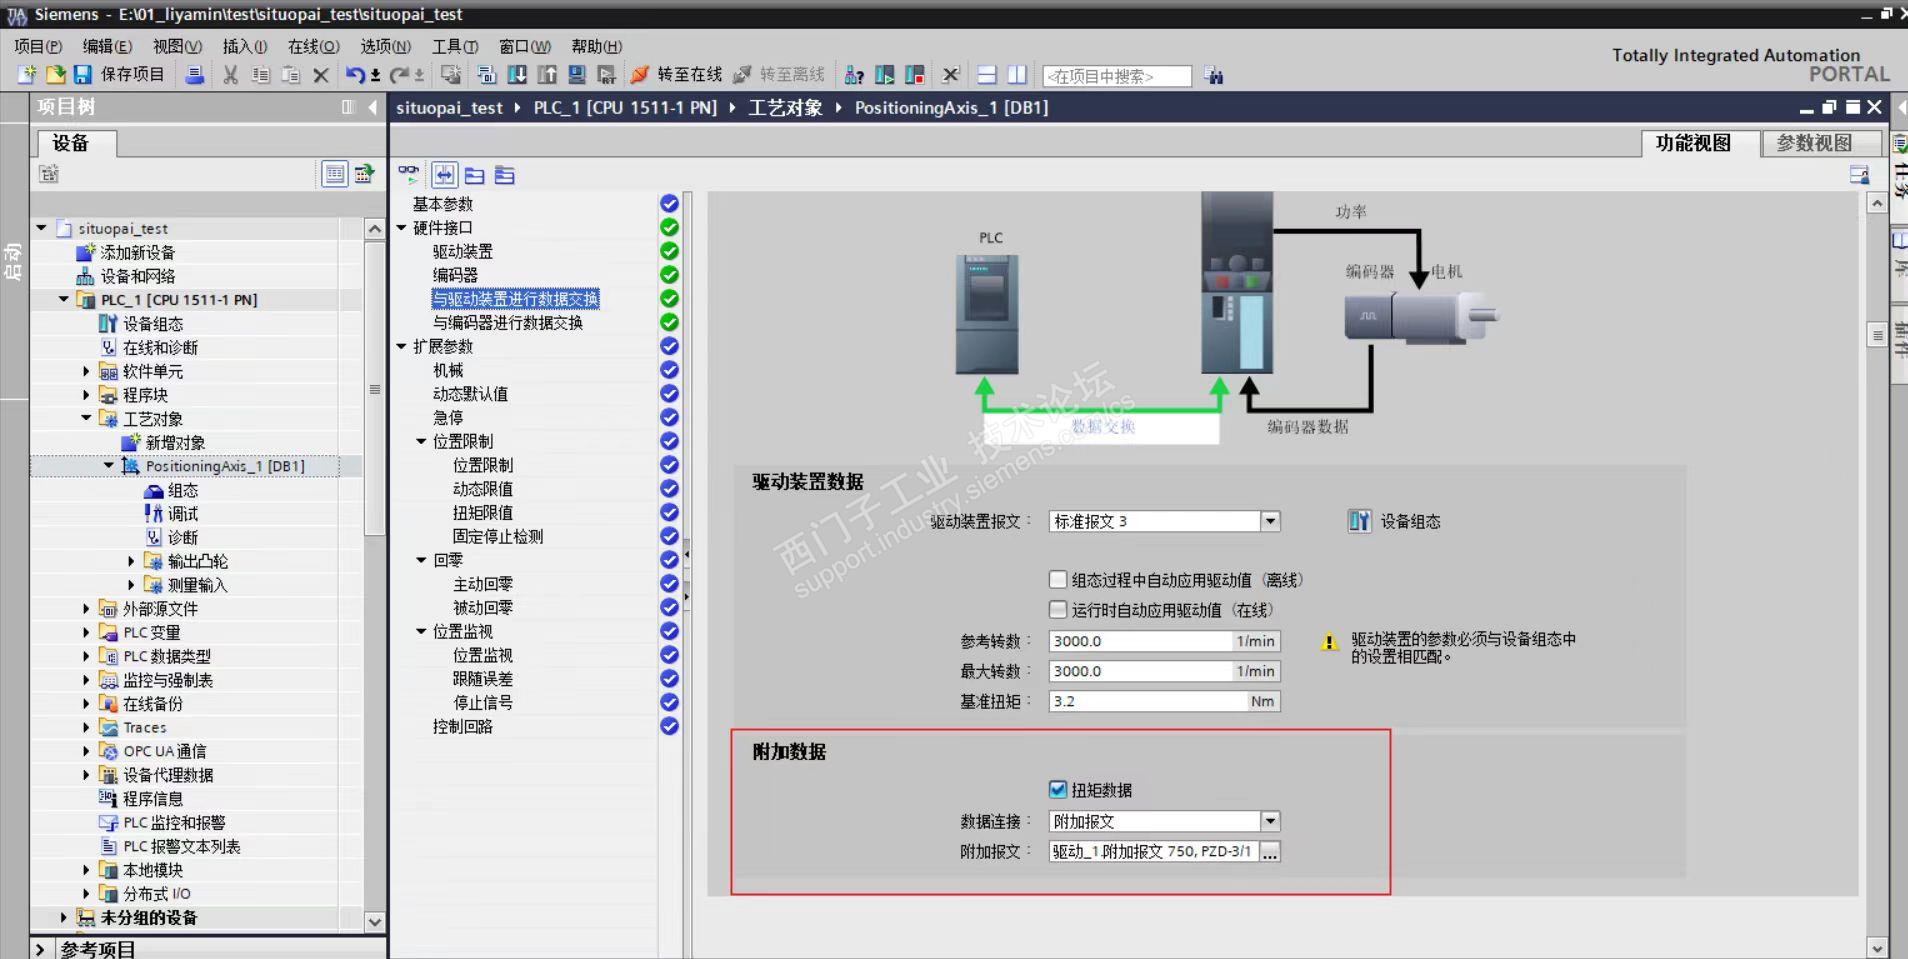This screenshot has width=1908, height=959.
Task: Open the 项目(P) menu
Action: pos(38,46)
